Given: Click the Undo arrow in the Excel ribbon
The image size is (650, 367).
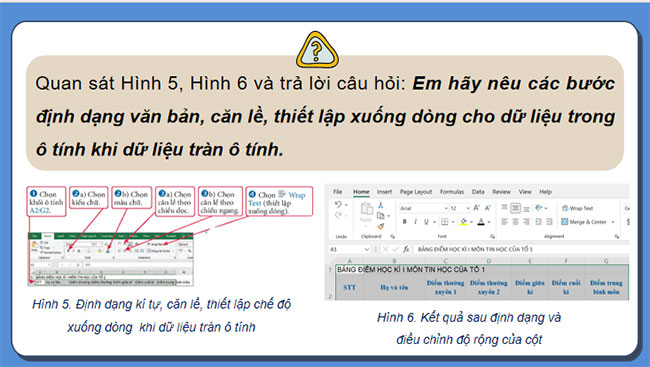Looking at the screenshot, I should tap(338, 204).
